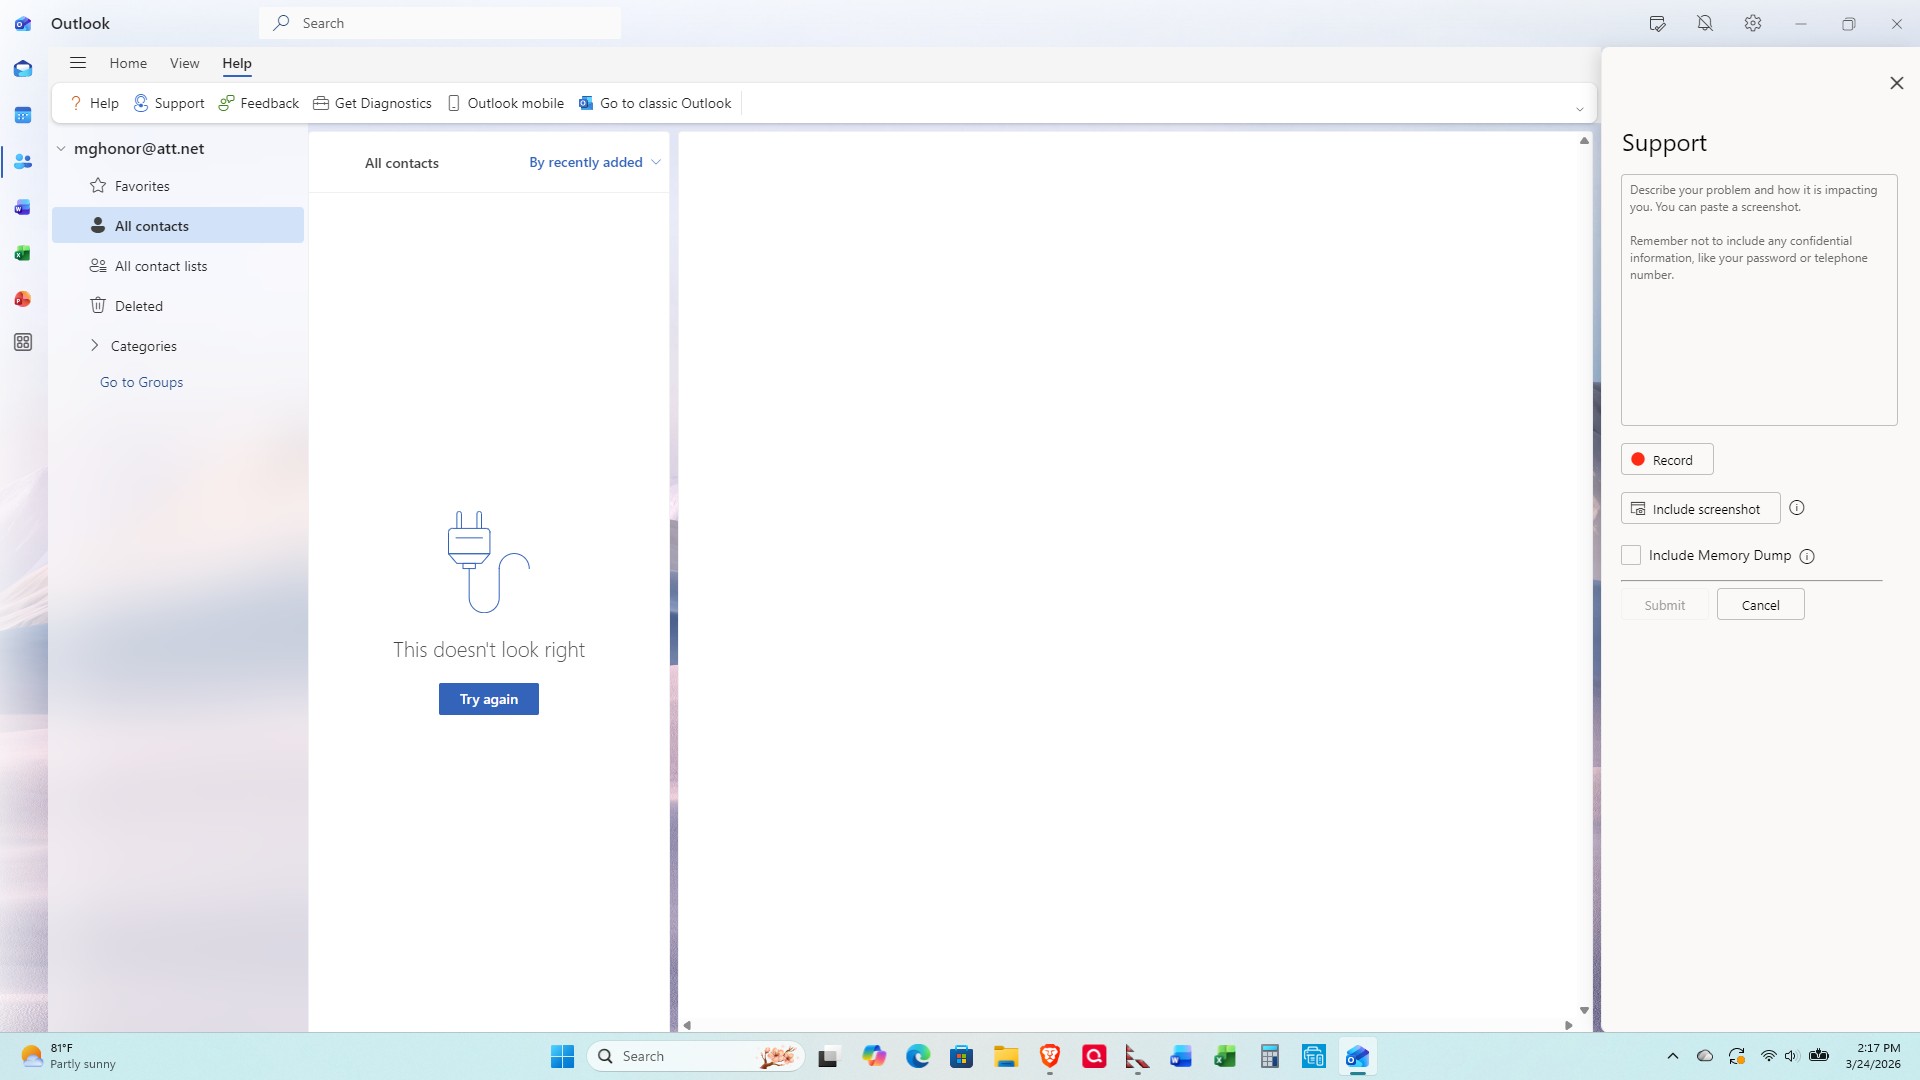Open File Explorer from the taskbar
The image size is (1920, 1080).
[x=1006, y=1056]
